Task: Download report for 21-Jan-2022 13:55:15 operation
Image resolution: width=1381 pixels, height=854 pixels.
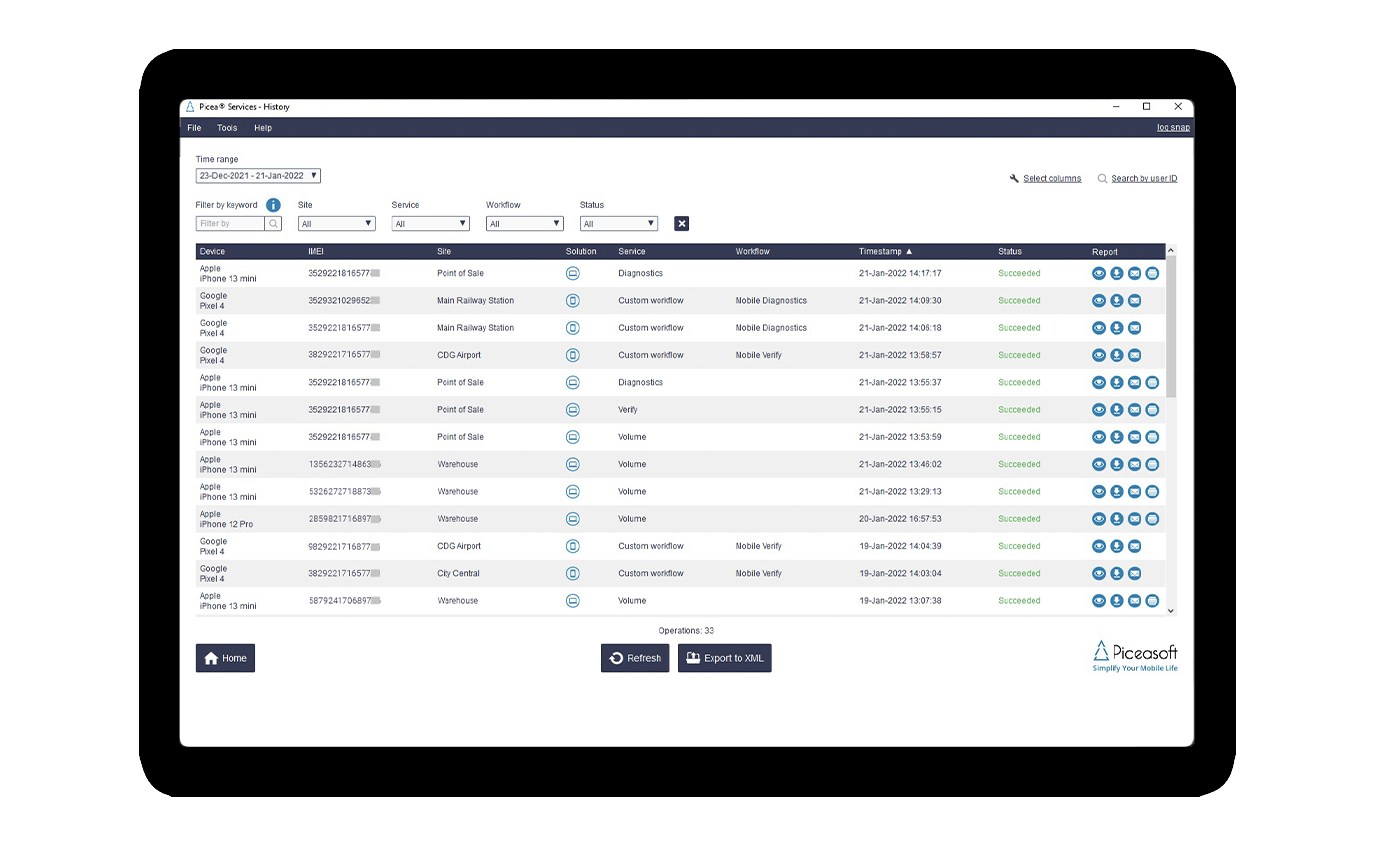Action: 1117,410
